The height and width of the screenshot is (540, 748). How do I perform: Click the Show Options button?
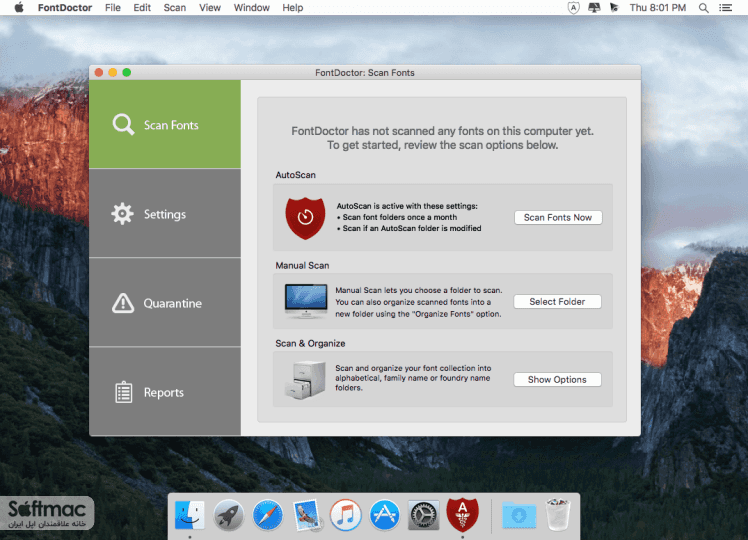[557, 380]
